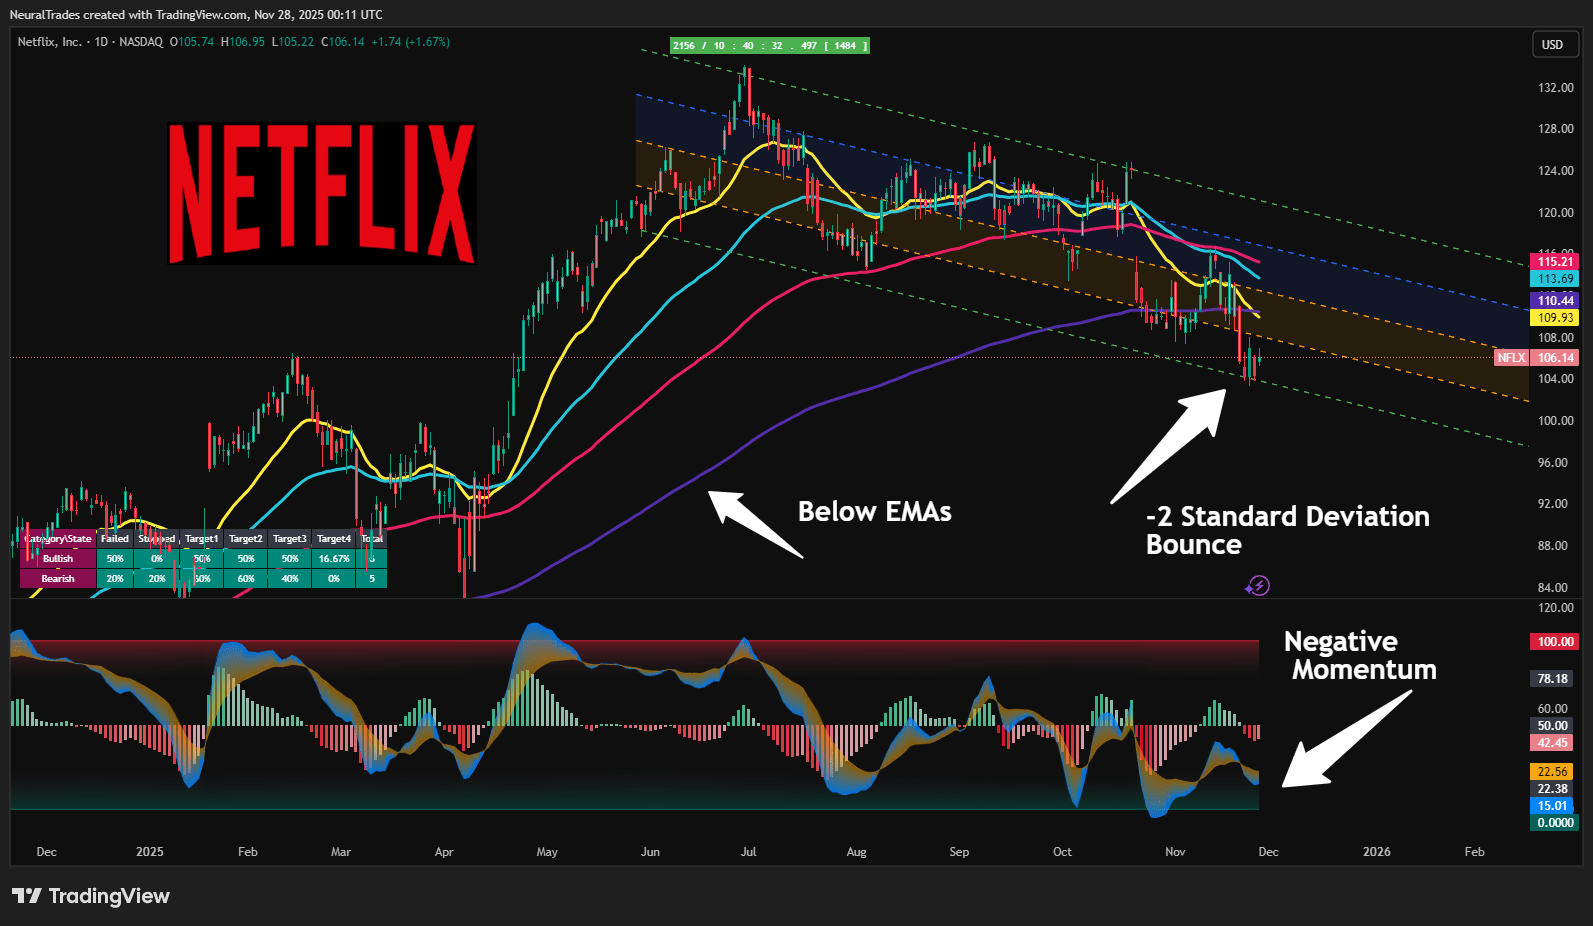Click the Below EMAs annotation text
The height and width of the screenshot is (926, 1593).
pyautogui.click(x=875, y=512)
